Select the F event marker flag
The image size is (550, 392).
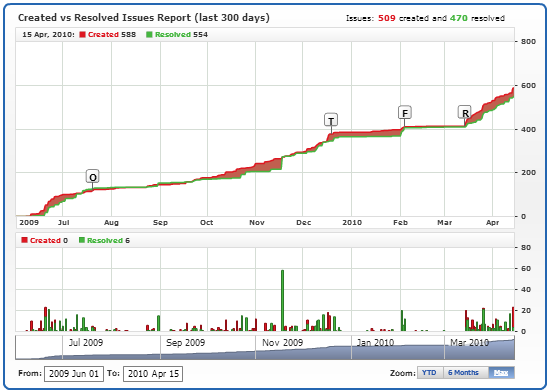pos(405,113)
